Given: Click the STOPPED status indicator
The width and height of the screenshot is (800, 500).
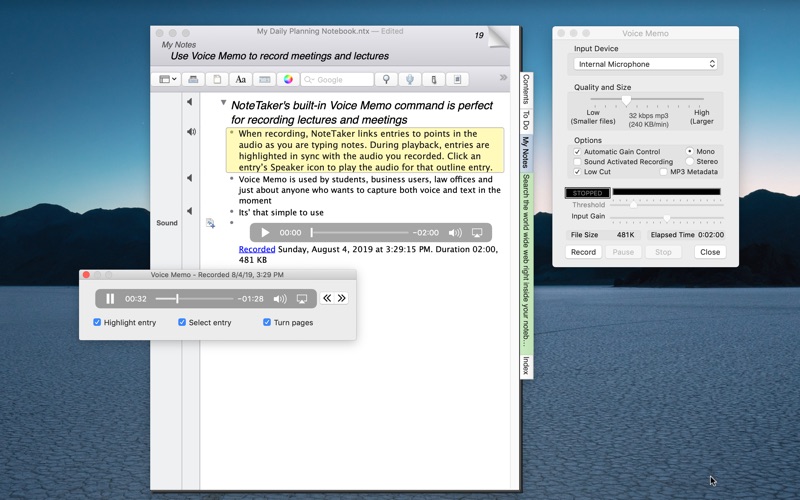Looking at the screenshot, I should [587, 193].
